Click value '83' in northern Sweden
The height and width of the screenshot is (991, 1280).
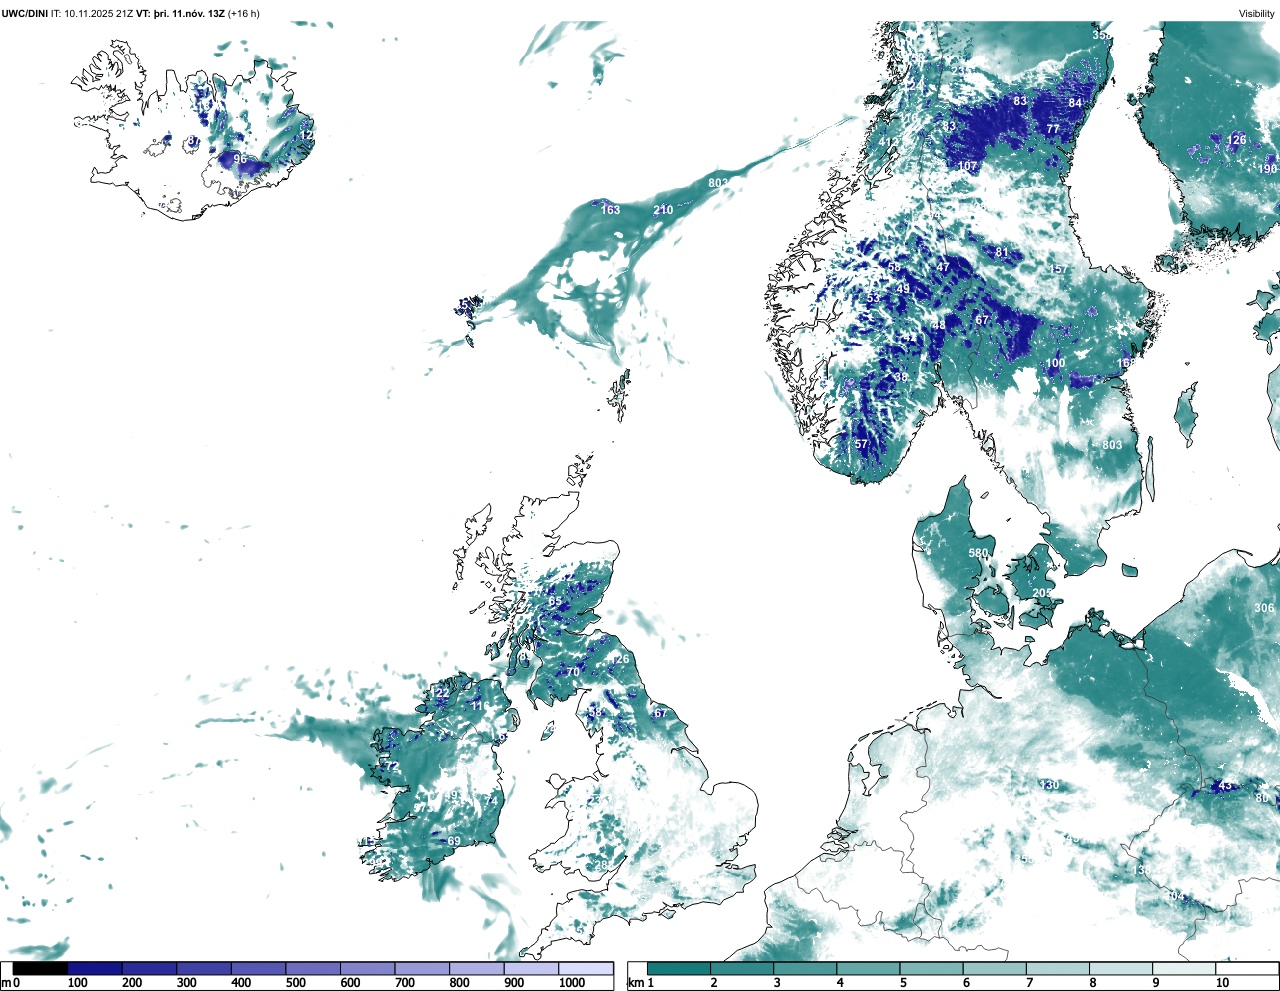click(1020, 101)
